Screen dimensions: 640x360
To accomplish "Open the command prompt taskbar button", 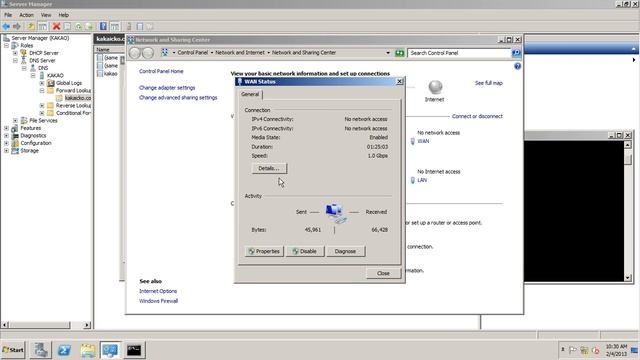I will click(x=134, y=350).
